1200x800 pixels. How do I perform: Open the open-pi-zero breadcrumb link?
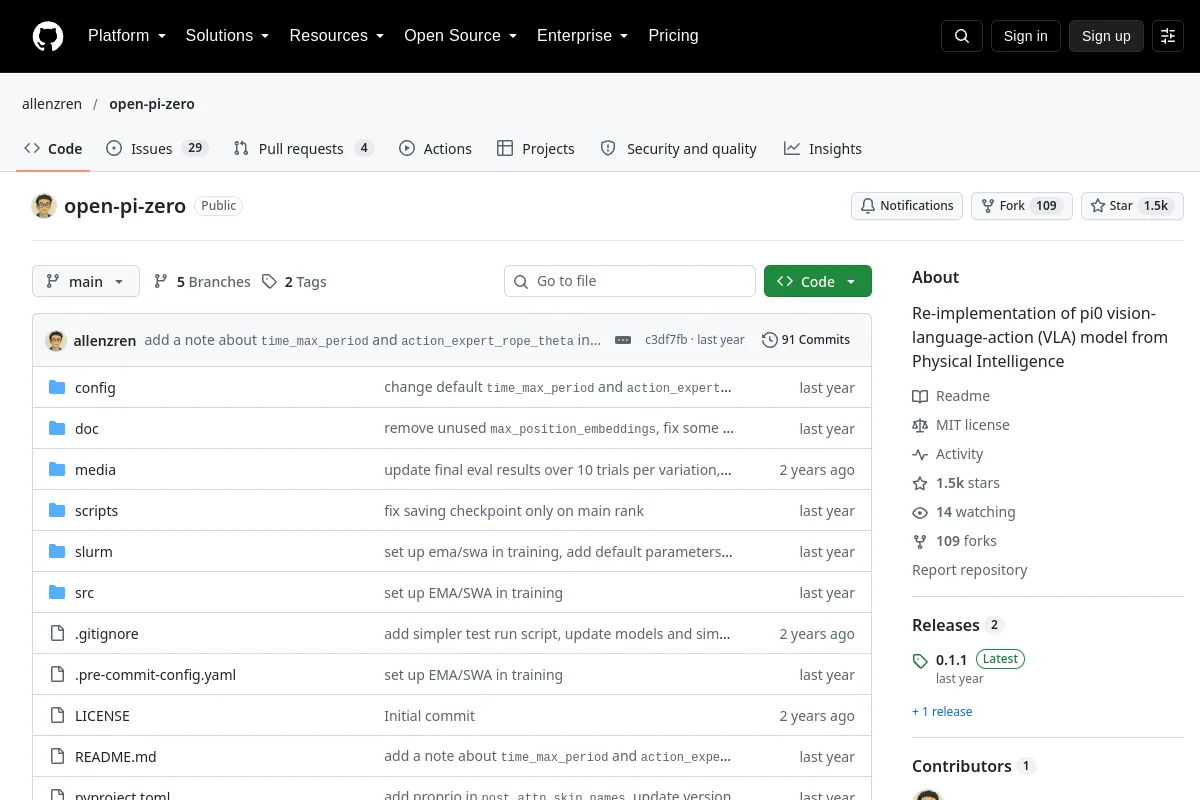152,104
